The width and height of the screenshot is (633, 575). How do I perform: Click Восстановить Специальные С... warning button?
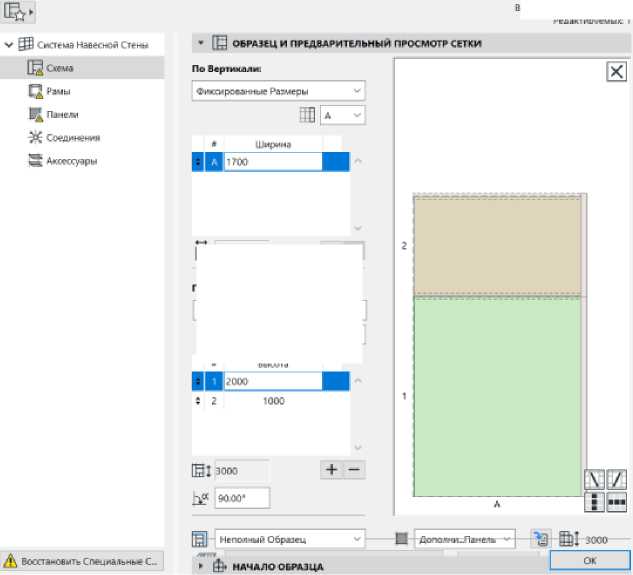coord(82,561)
